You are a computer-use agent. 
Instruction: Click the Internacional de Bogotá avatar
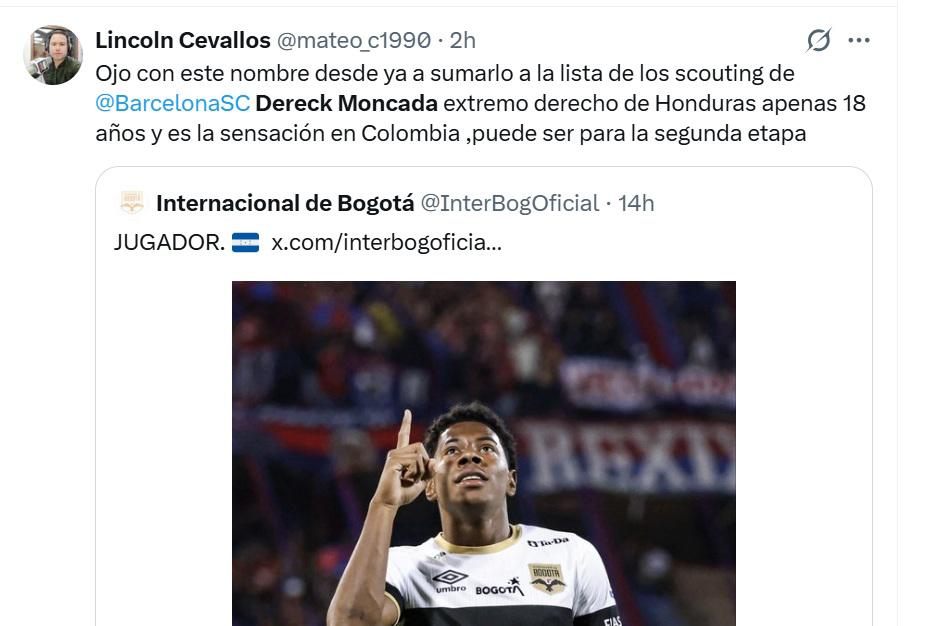tap(130, 203)
